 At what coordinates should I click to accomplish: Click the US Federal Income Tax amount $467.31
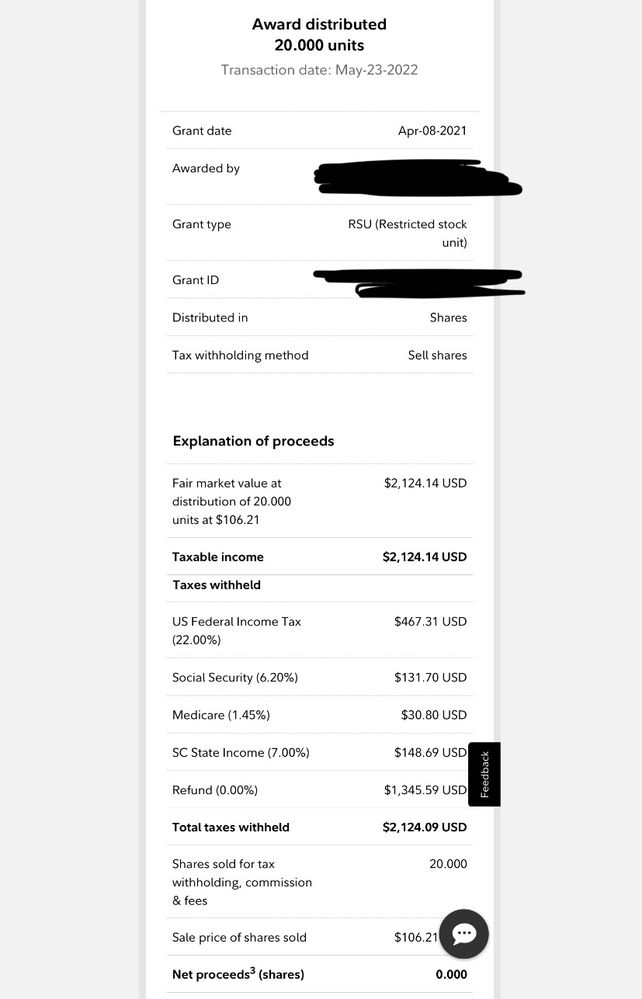tap(430, 622)
